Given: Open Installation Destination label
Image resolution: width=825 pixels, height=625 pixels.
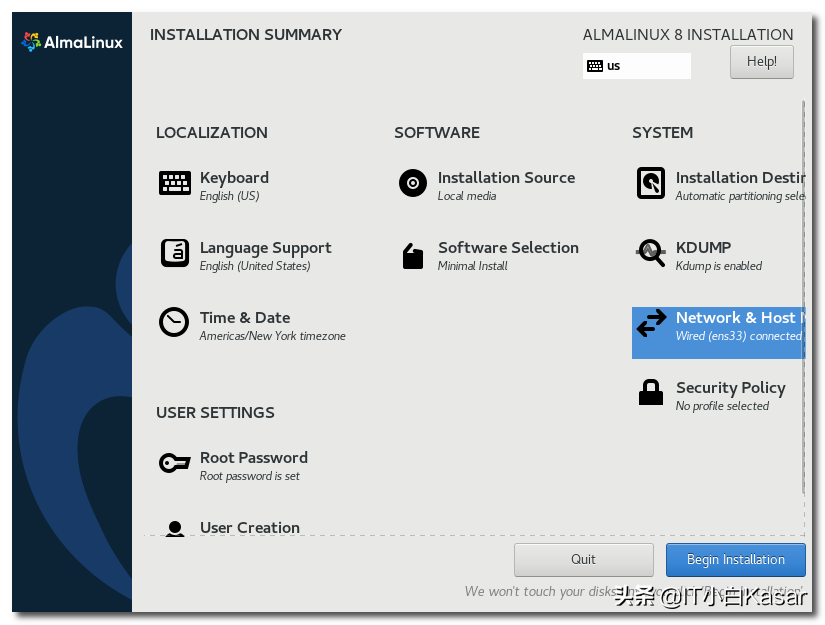Looking at the screenshot, I should tap(740, 178).
